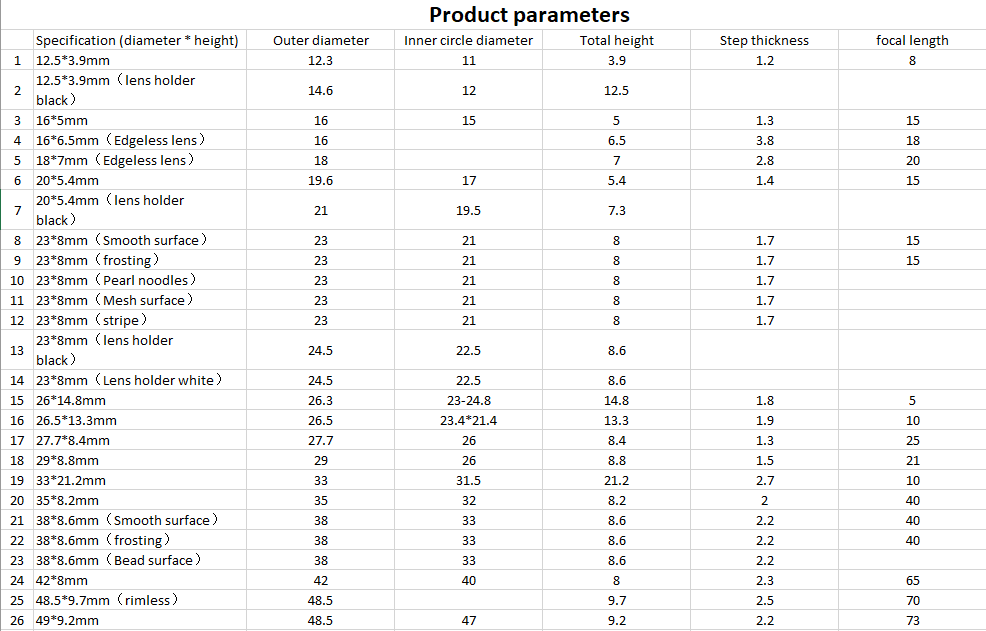Select the Product parameters title cell
Image resolution: width=986 pixels, height=631 pixels.
(x=529, y=14)
